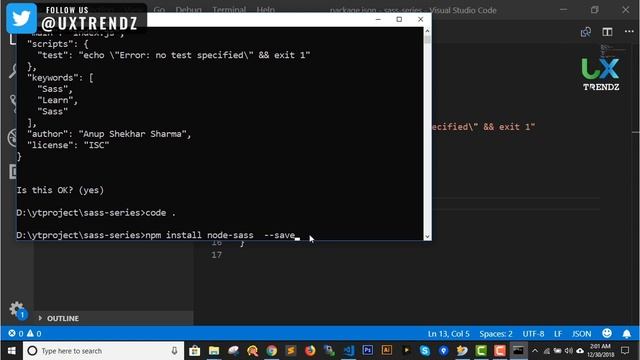Click the OneDrive cloud icon in system tray
The height and width of the screenshot is (360, 640).
580,351
